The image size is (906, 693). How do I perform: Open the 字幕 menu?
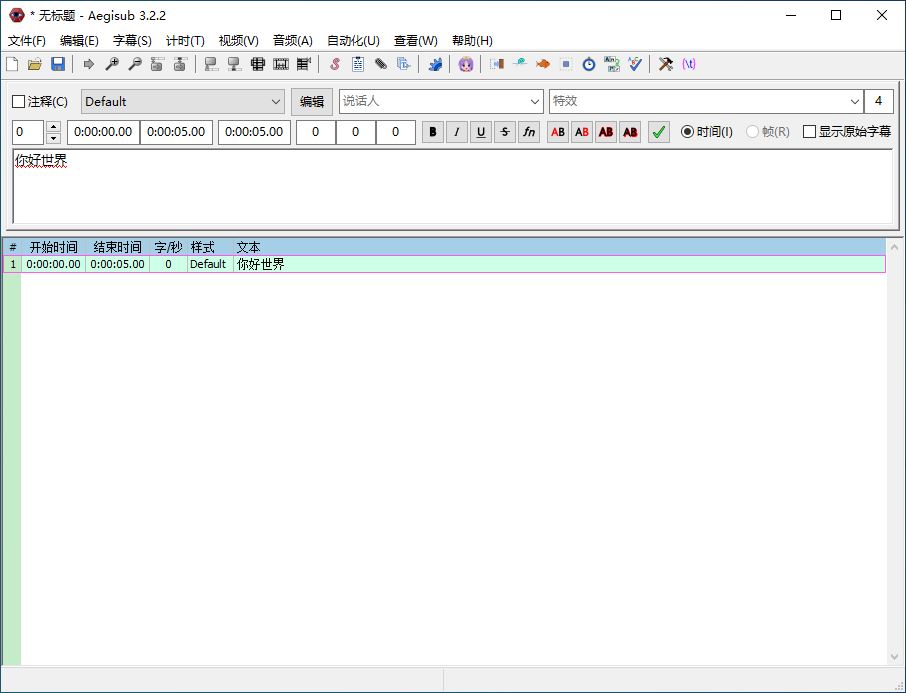pyautogui.click(x=131, y=41)
